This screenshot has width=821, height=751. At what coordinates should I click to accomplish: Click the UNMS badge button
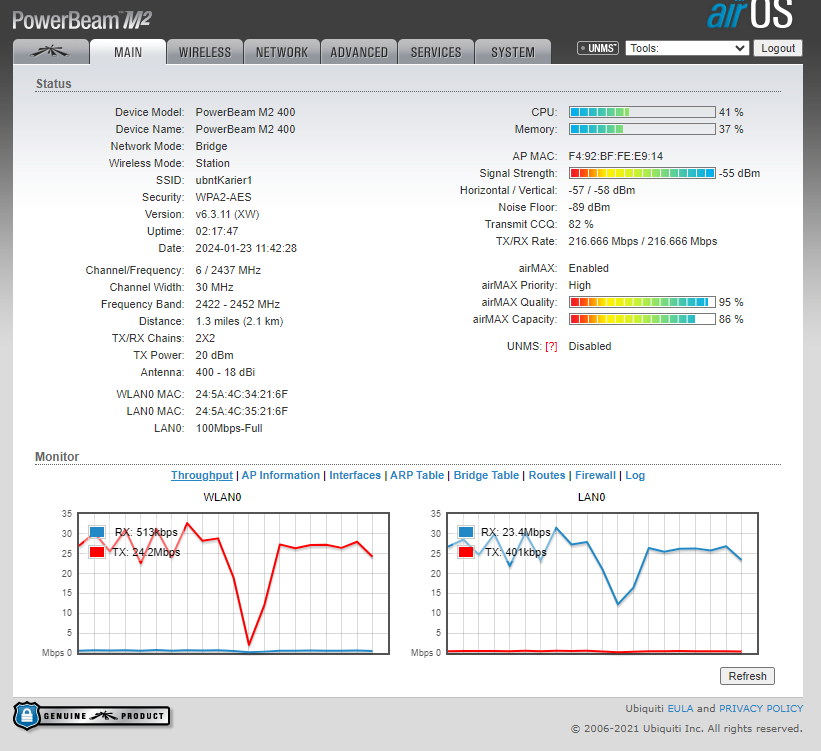tap(597, 48)
